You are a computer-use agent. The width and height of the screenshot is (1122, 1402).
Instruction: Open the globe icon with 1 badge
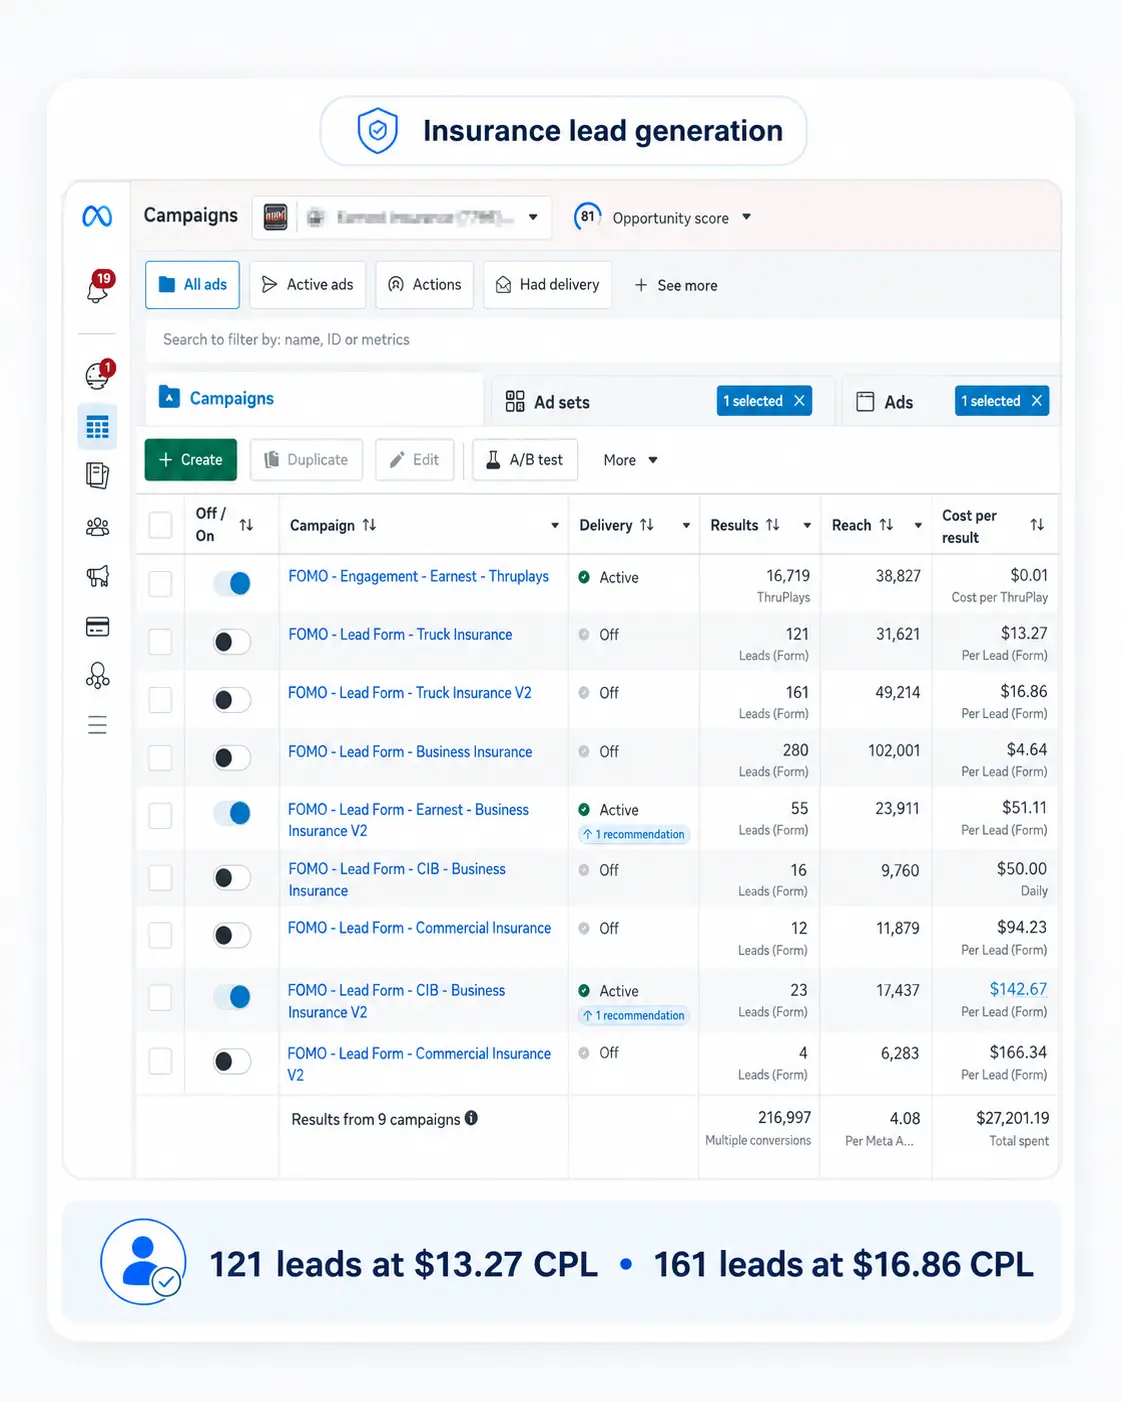(x=98, y=375)
